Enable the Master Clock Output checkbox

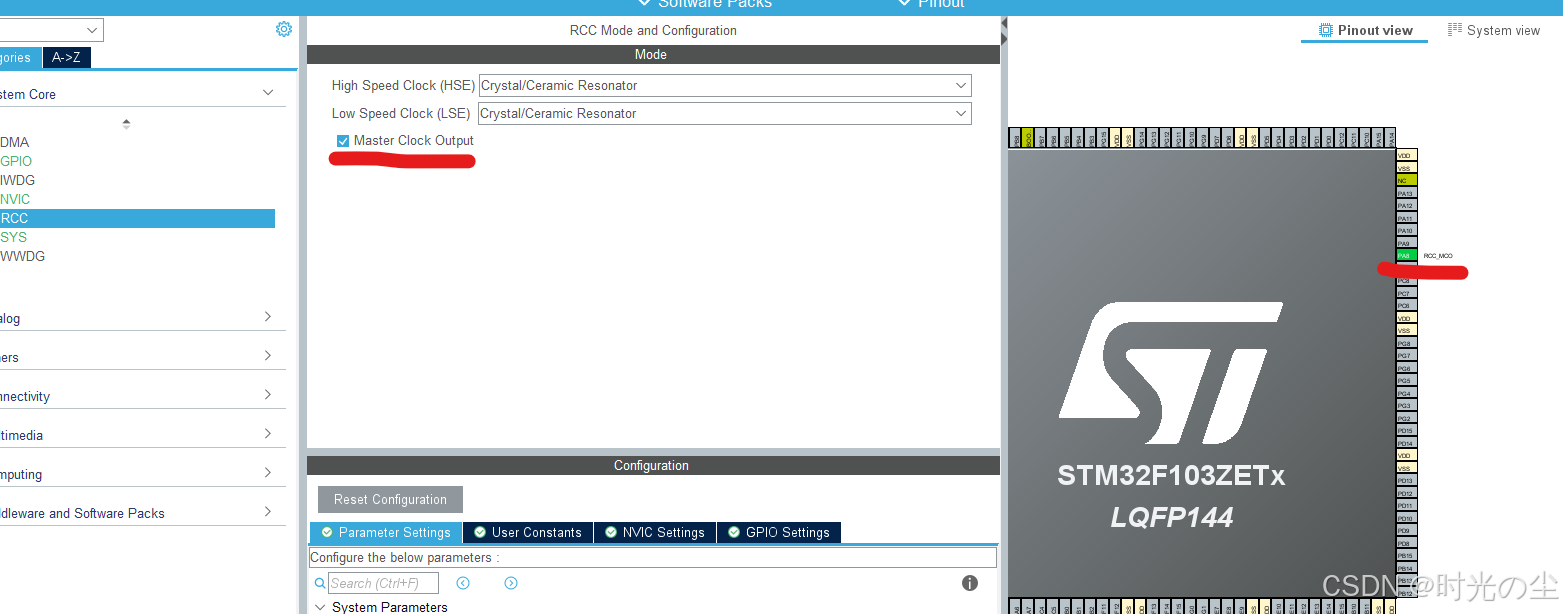coord(342,140)
